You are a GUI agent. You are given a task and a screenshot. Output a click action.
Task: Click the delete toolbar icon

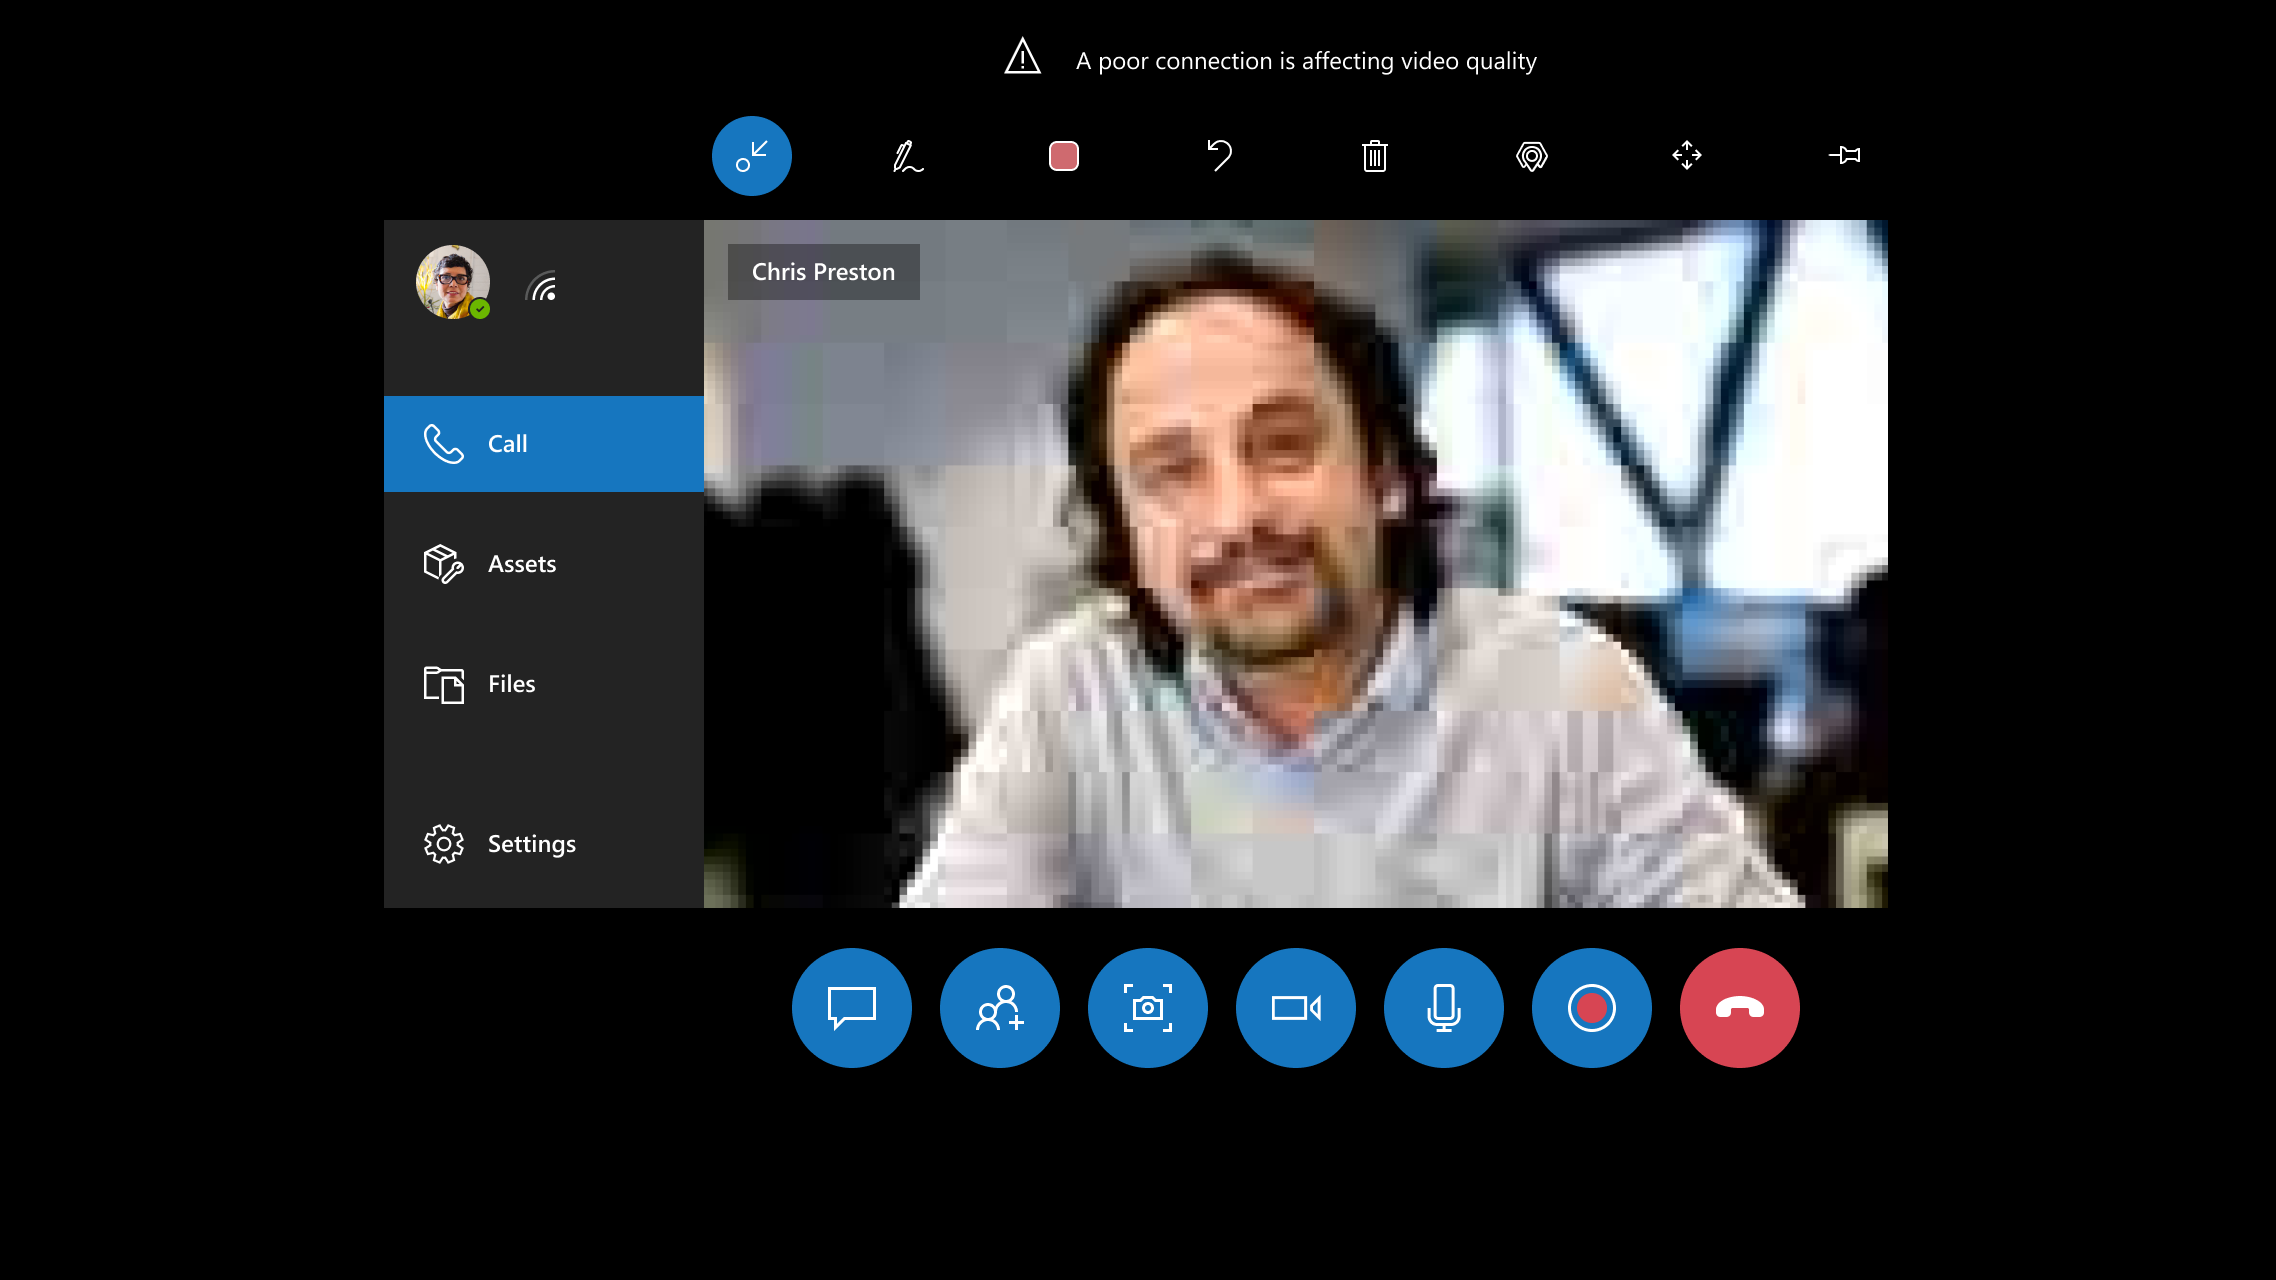point(1376,156)
